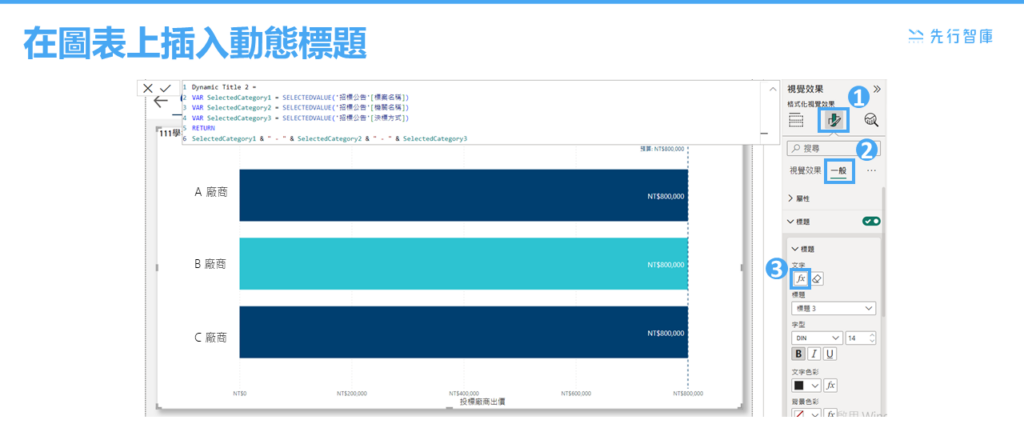This screenshot has height=444, width=1024.
Task: Click fx button next to 文字色彩 swatch
Action: 831,385
